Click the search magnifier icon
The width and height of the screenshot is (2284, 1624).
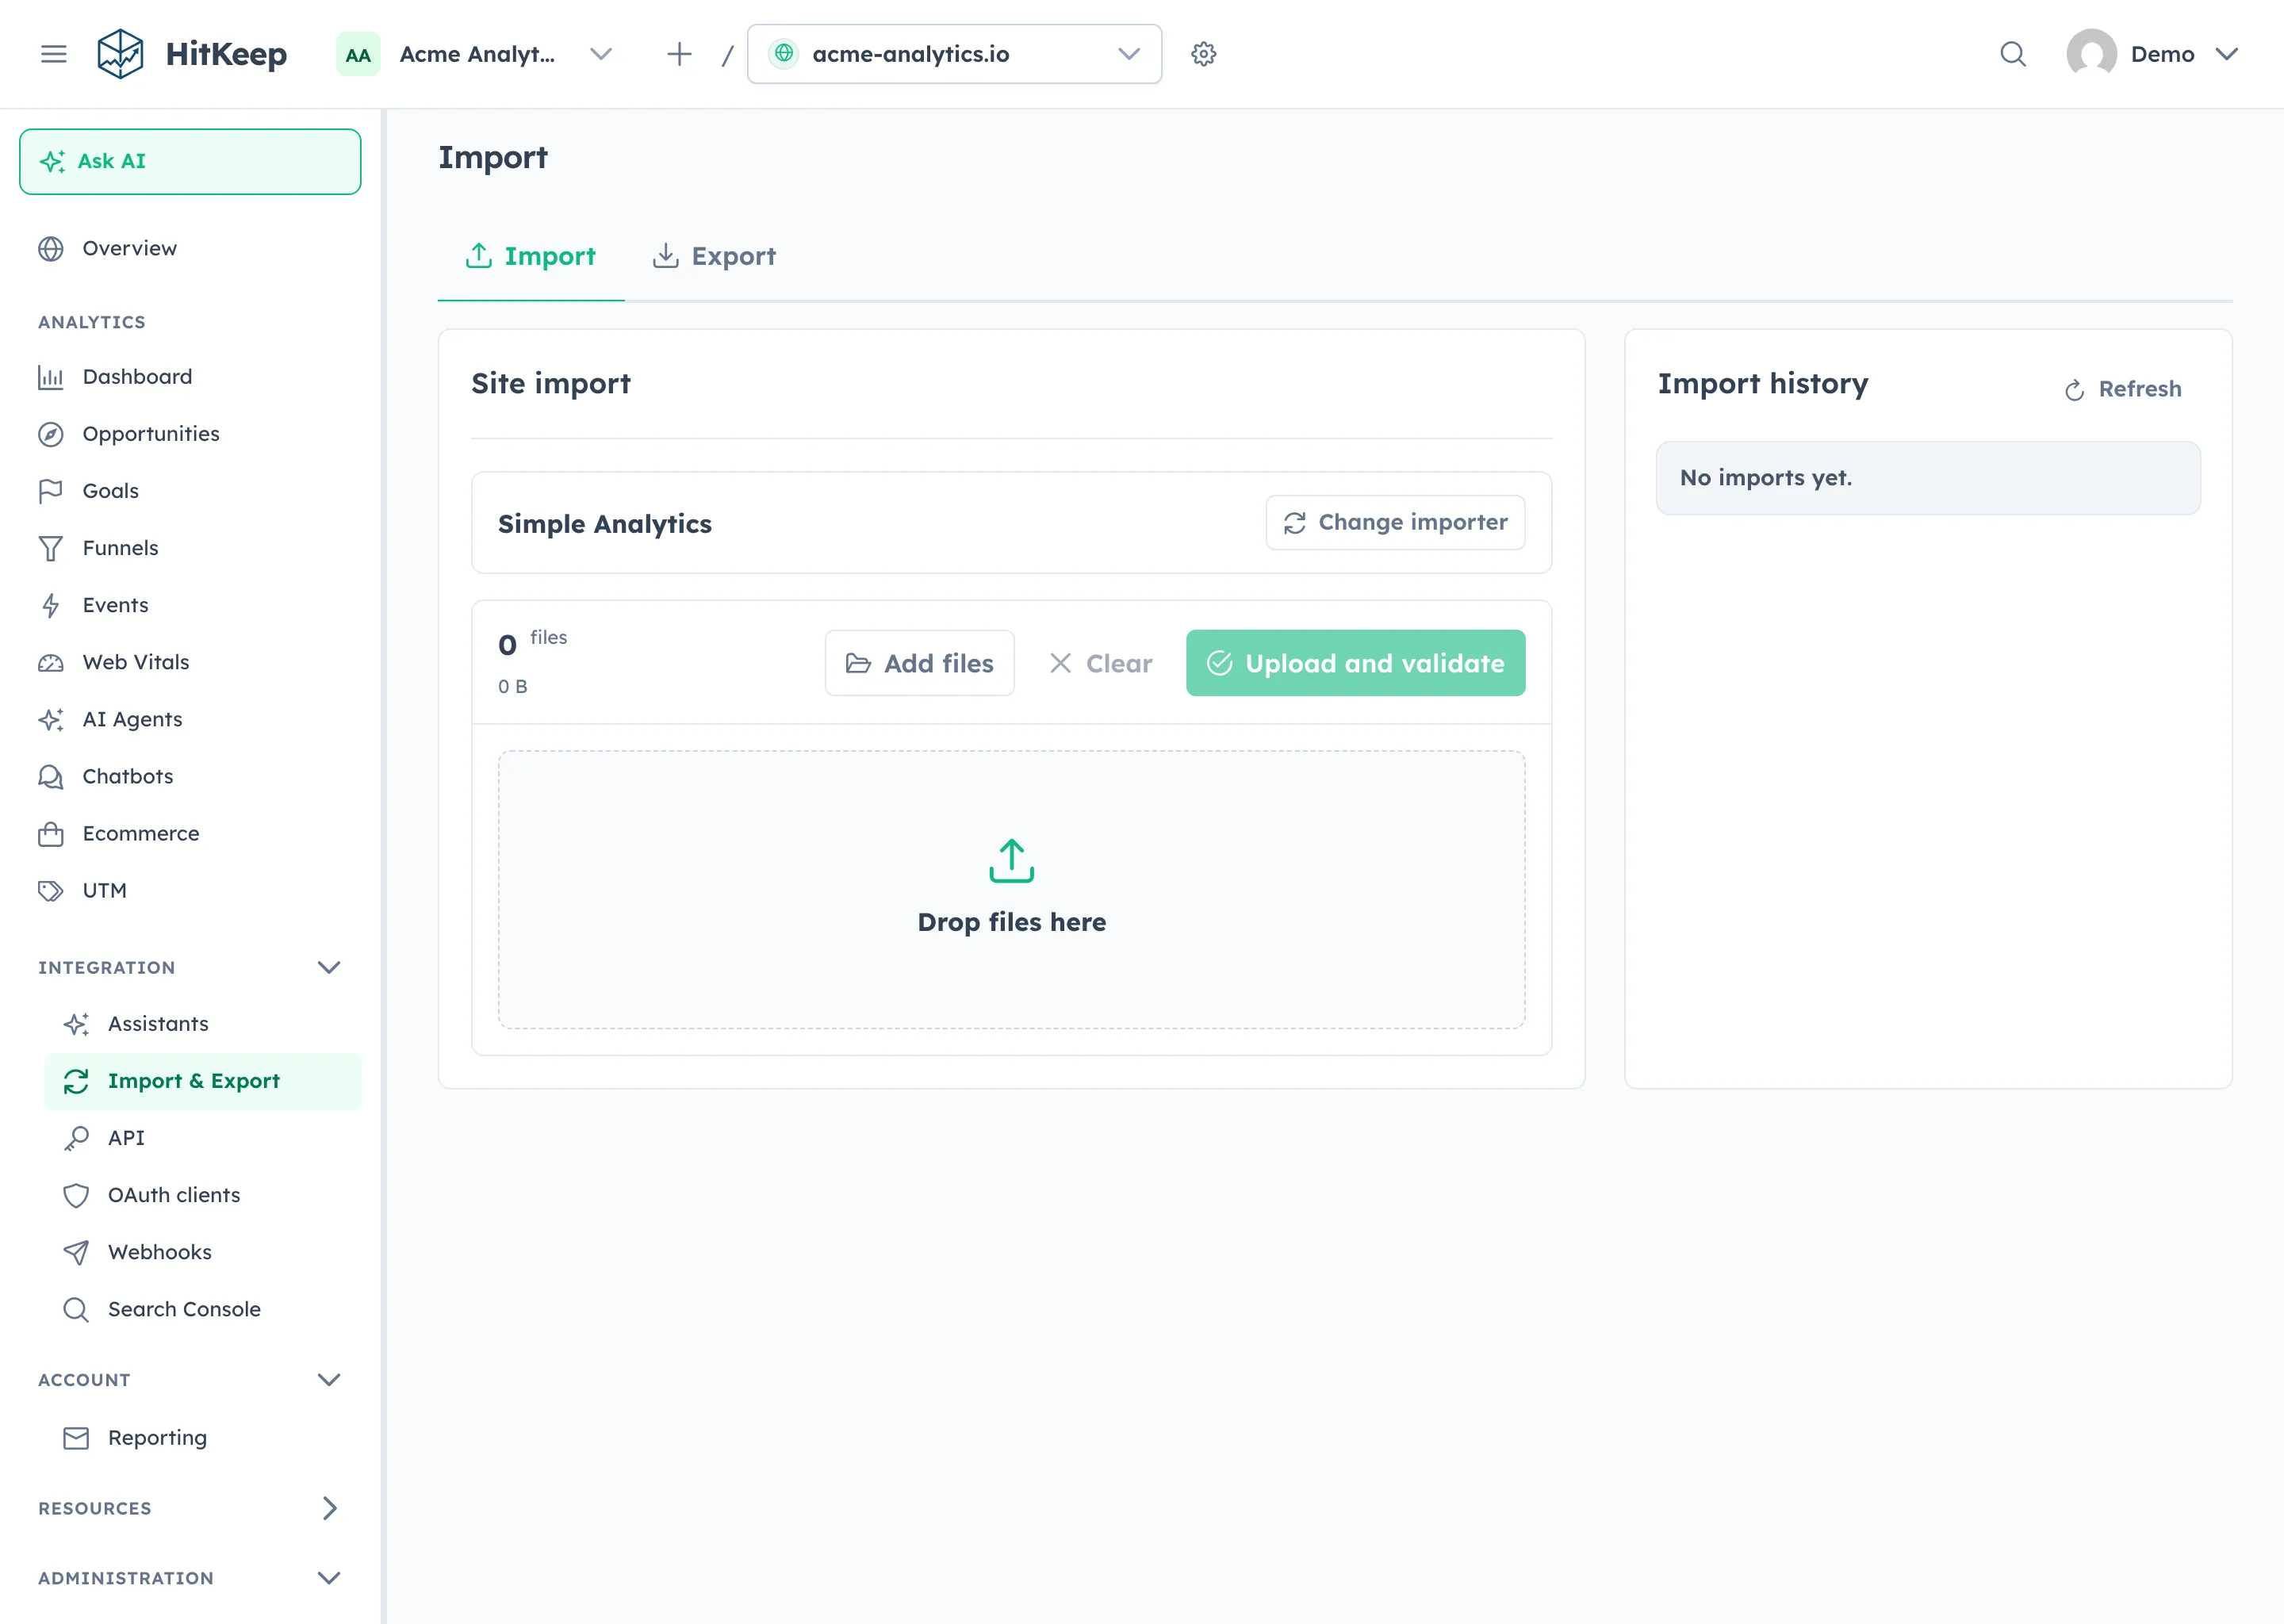coord(2012,54)
